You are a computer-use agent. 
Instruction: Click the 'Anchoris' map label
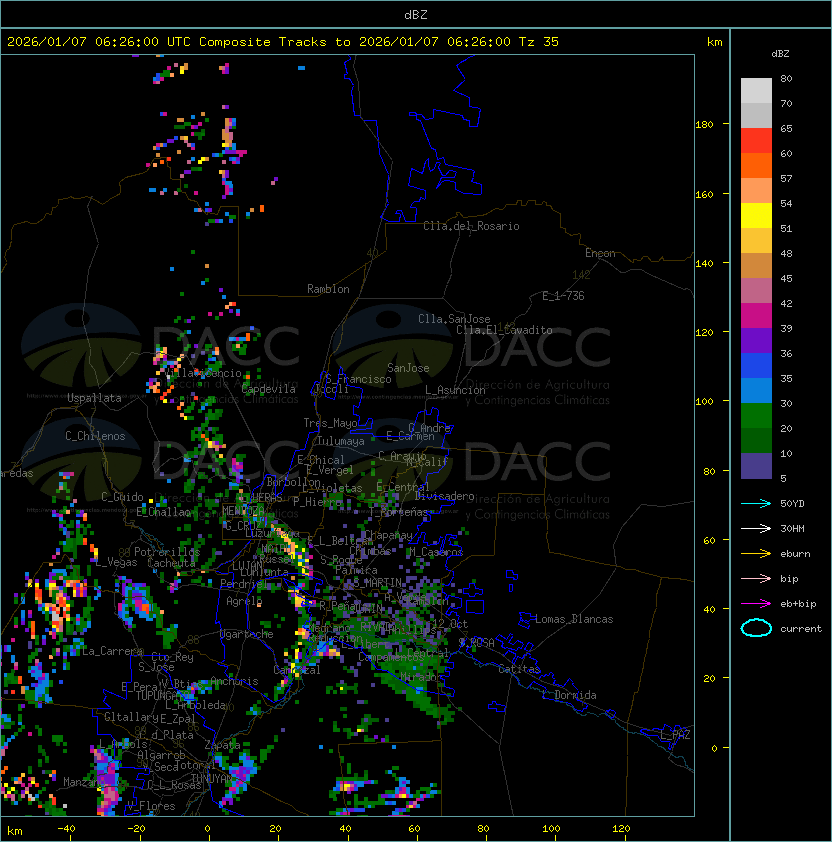[x=234, y=681]
